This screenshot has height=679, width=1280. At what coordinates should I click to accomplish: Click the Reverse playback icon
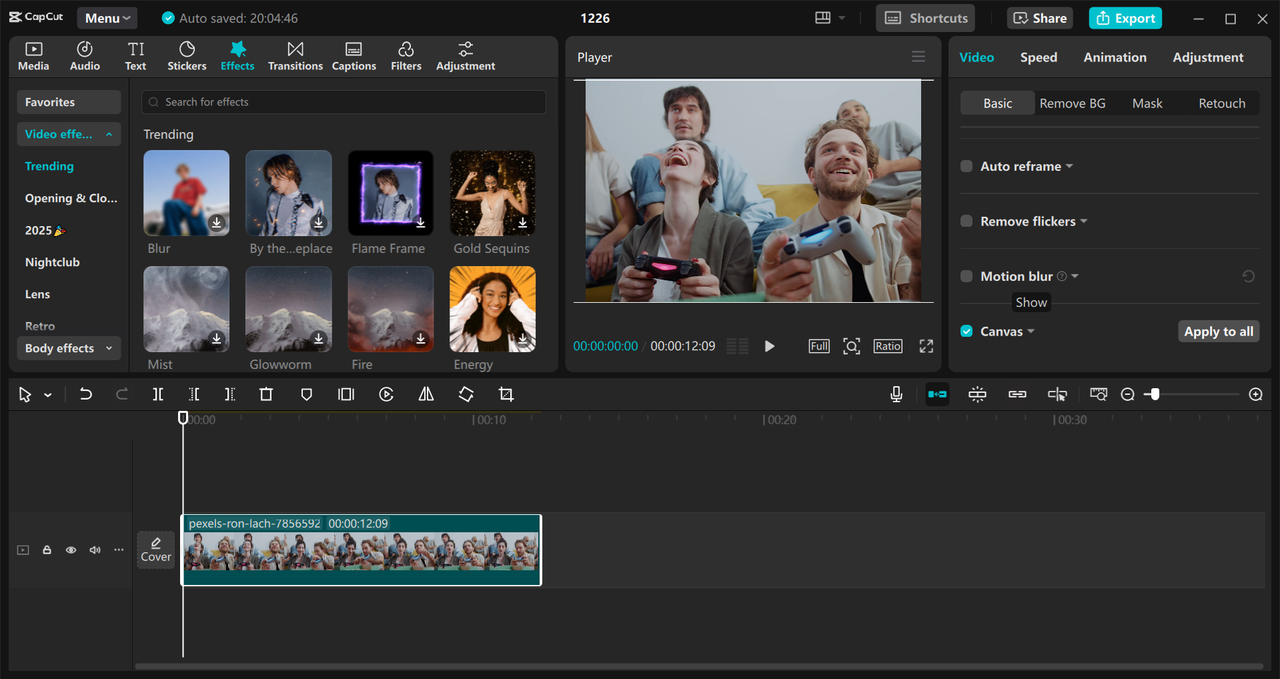pos(386,395)
